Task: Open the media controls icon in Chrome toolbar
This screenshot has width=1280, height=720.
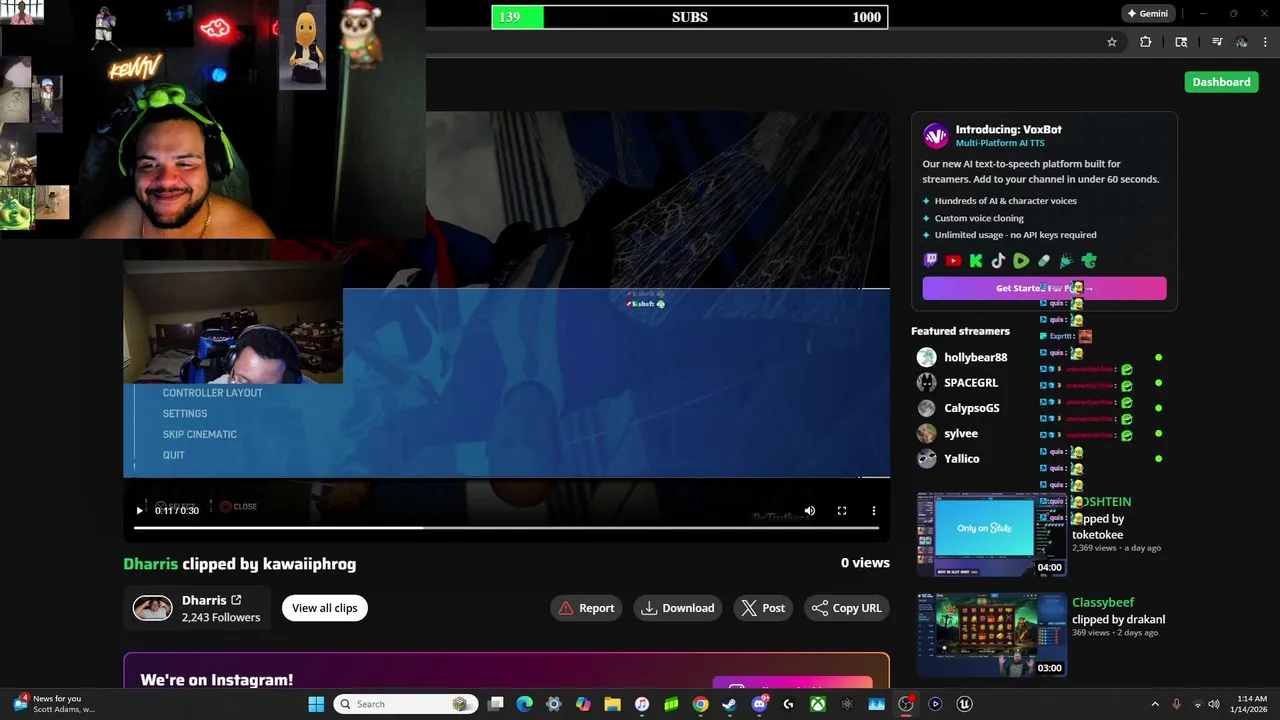Action: point(1217,42)
